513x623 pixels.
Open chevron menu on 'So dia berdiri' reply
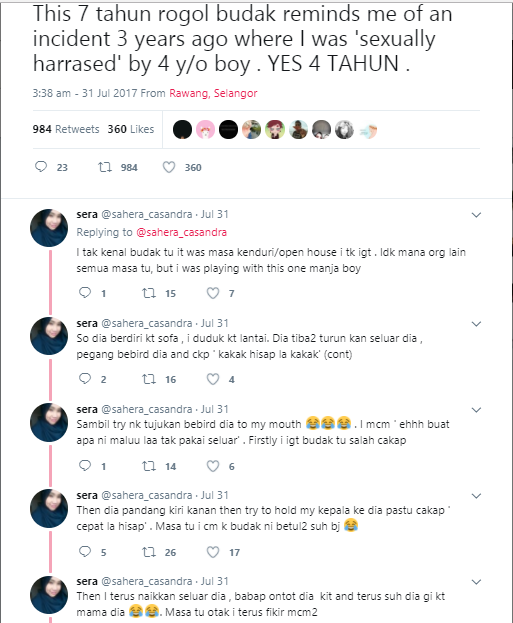476,324
